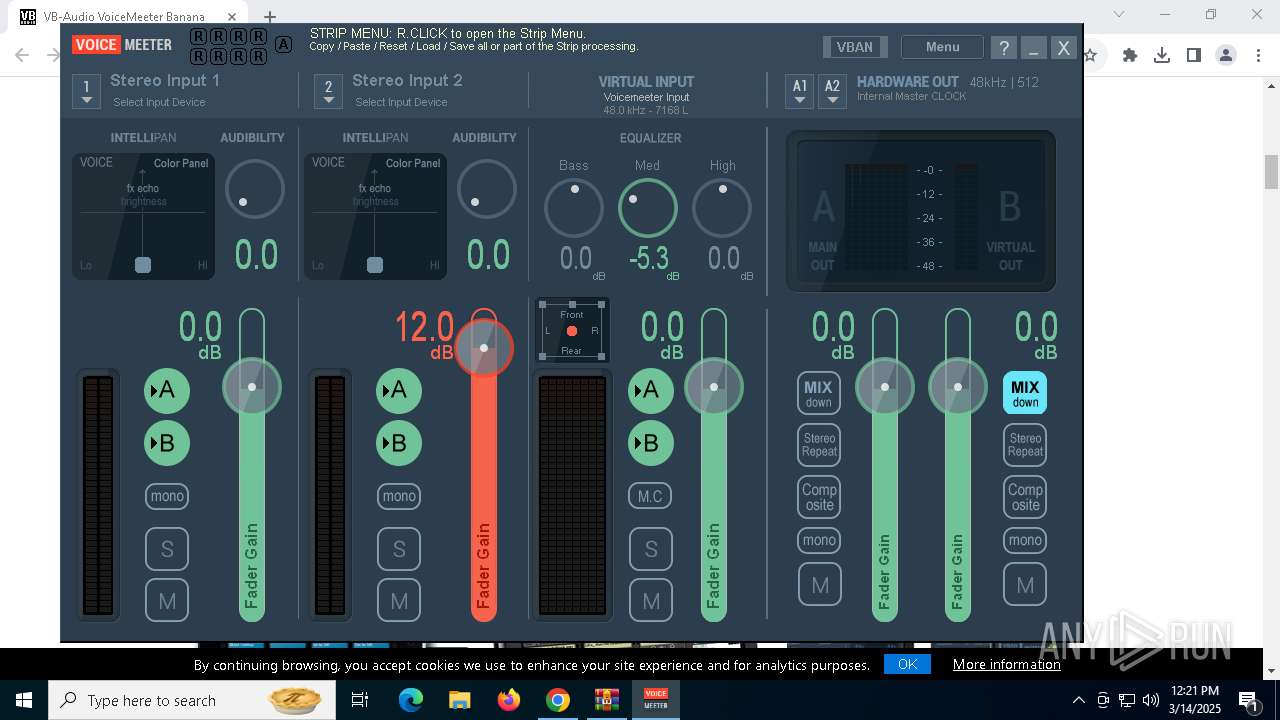Open a new browser tab
The width and height of the screenshot is (1280, 720).
[270, 16]
